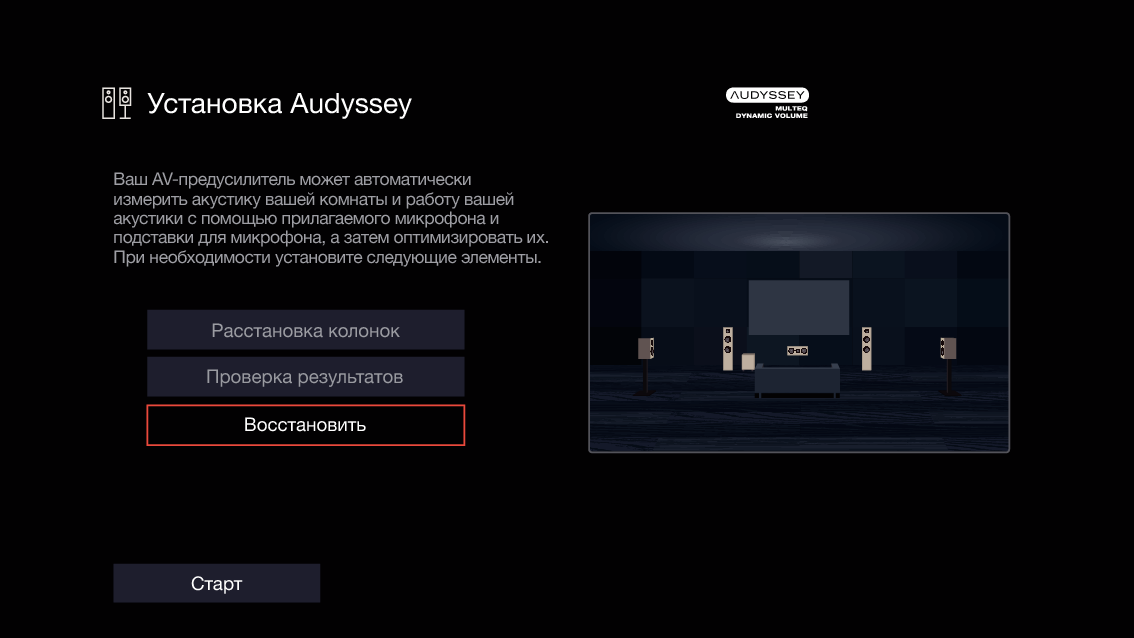
Task: Click the Audyssey badge in the top right
Action: (x=768, y=95)
